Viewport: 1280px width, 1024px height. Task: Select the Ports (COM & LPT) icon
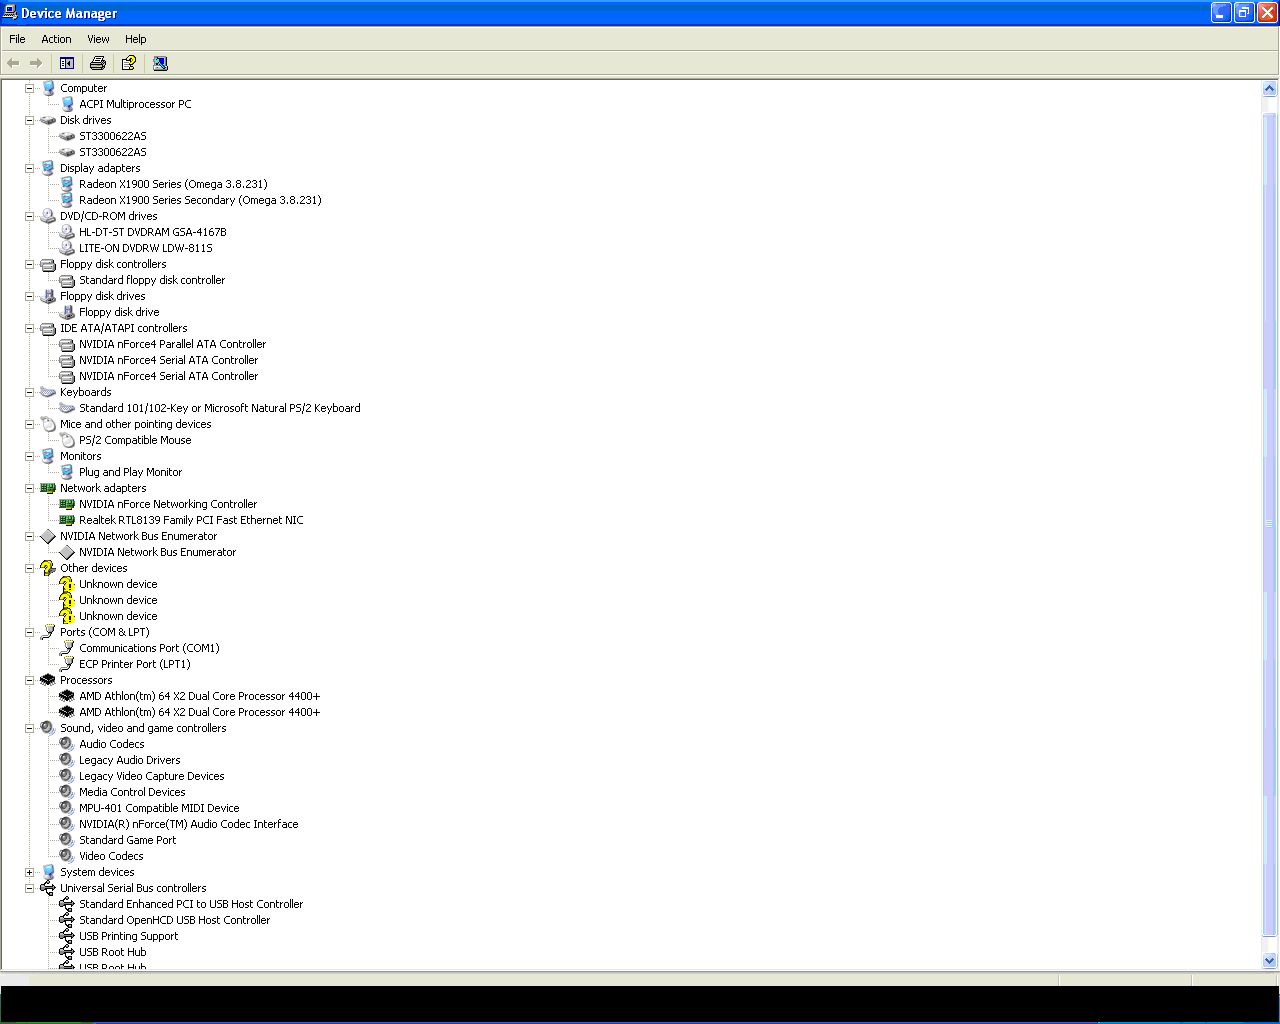pyautogui.click(x=48, y=632)
